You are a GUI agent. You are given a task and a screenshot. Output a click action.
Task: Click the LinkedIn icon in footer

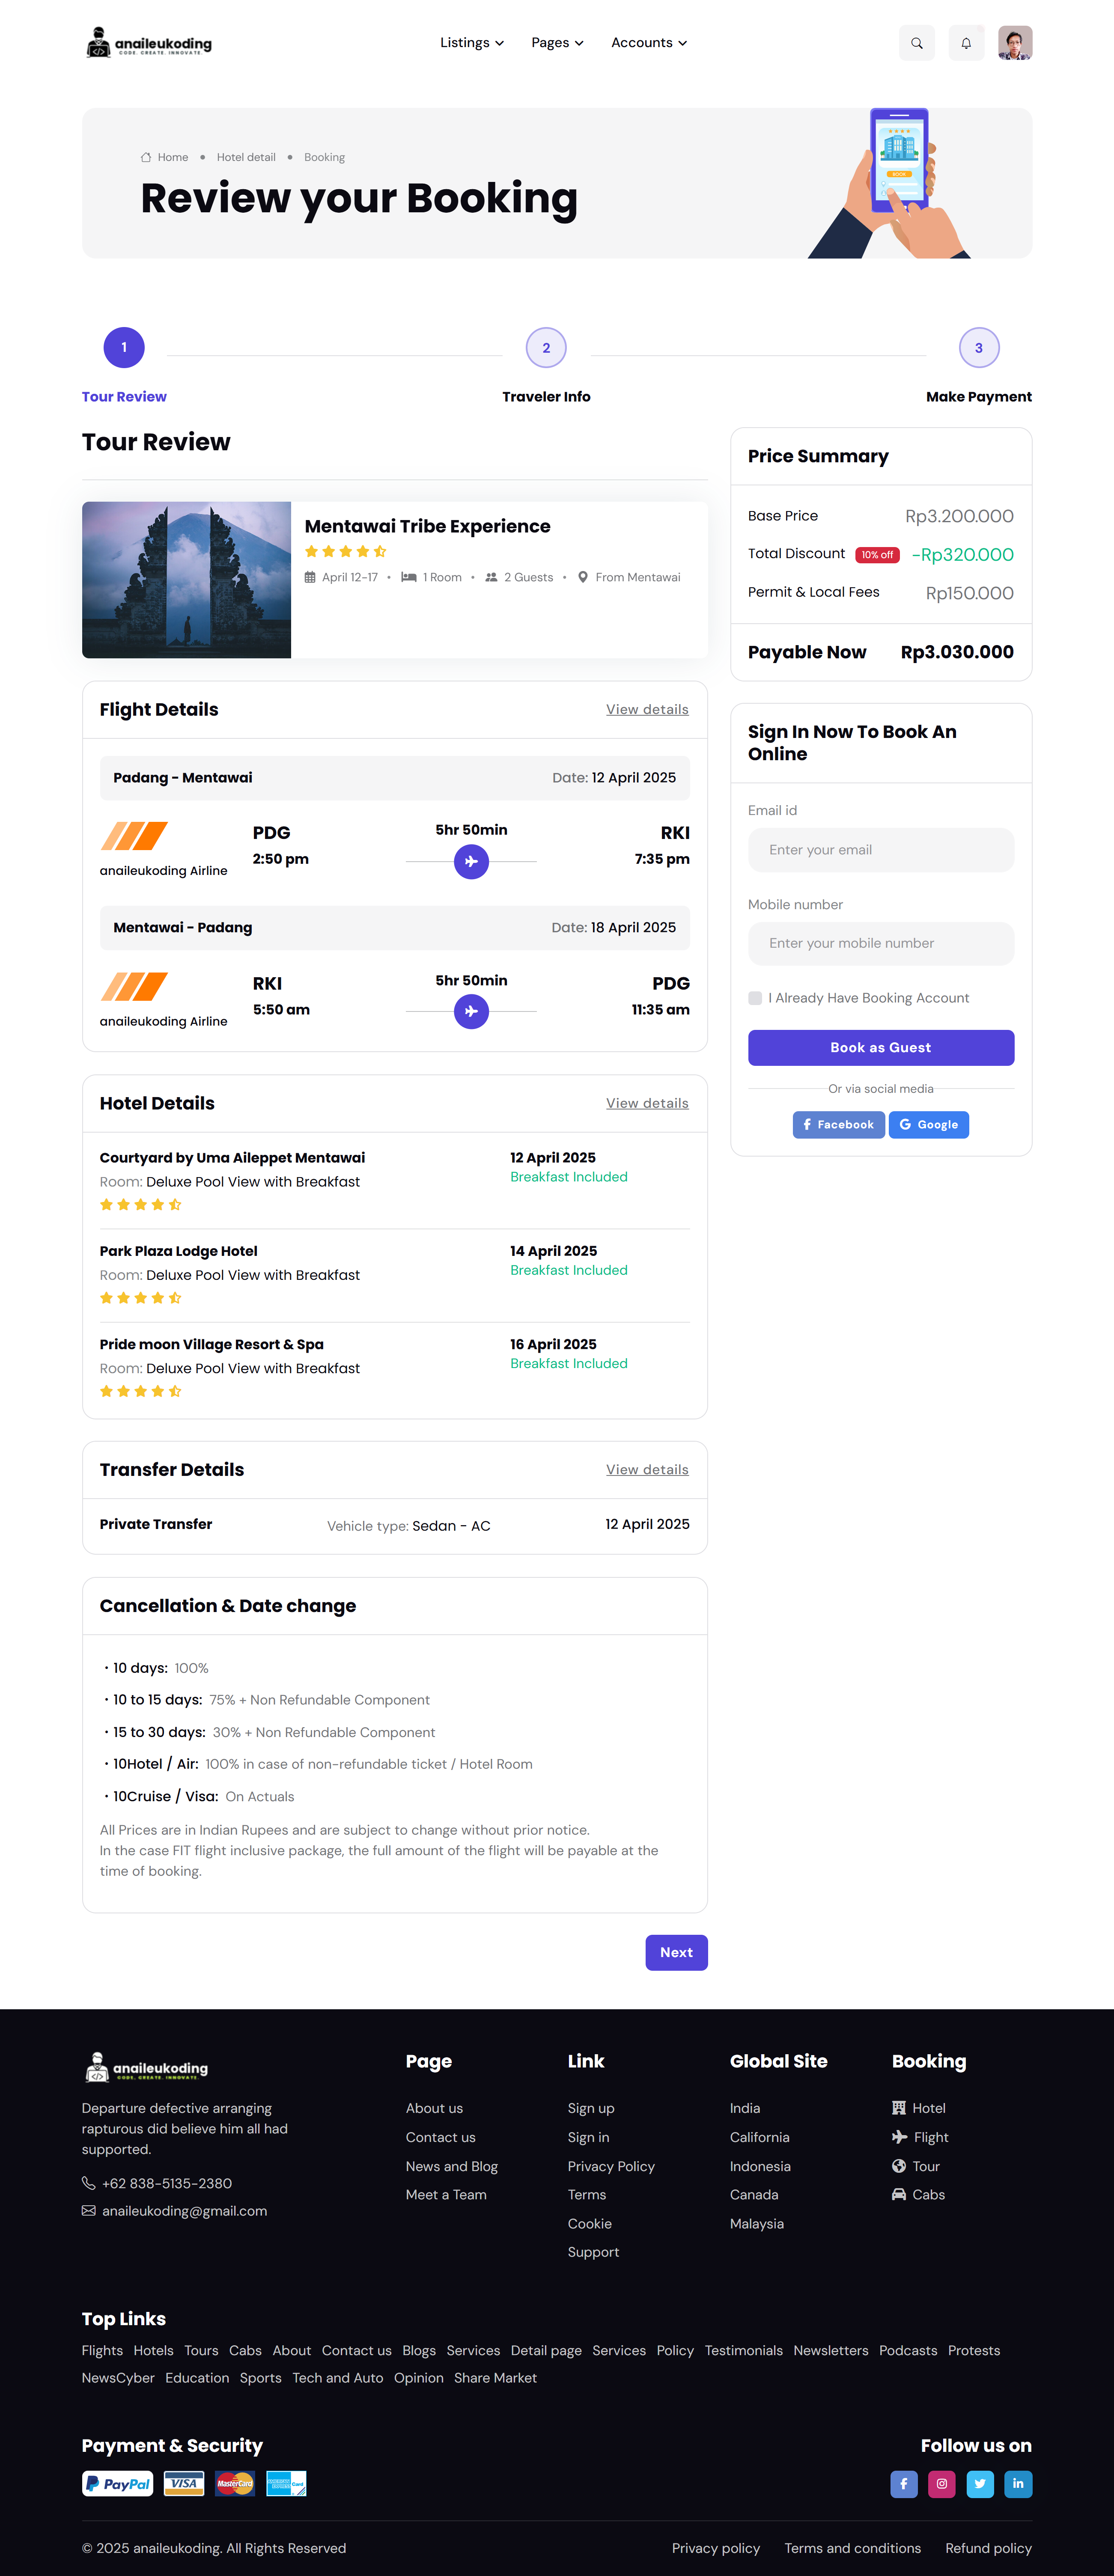tap(1018, 2483)
